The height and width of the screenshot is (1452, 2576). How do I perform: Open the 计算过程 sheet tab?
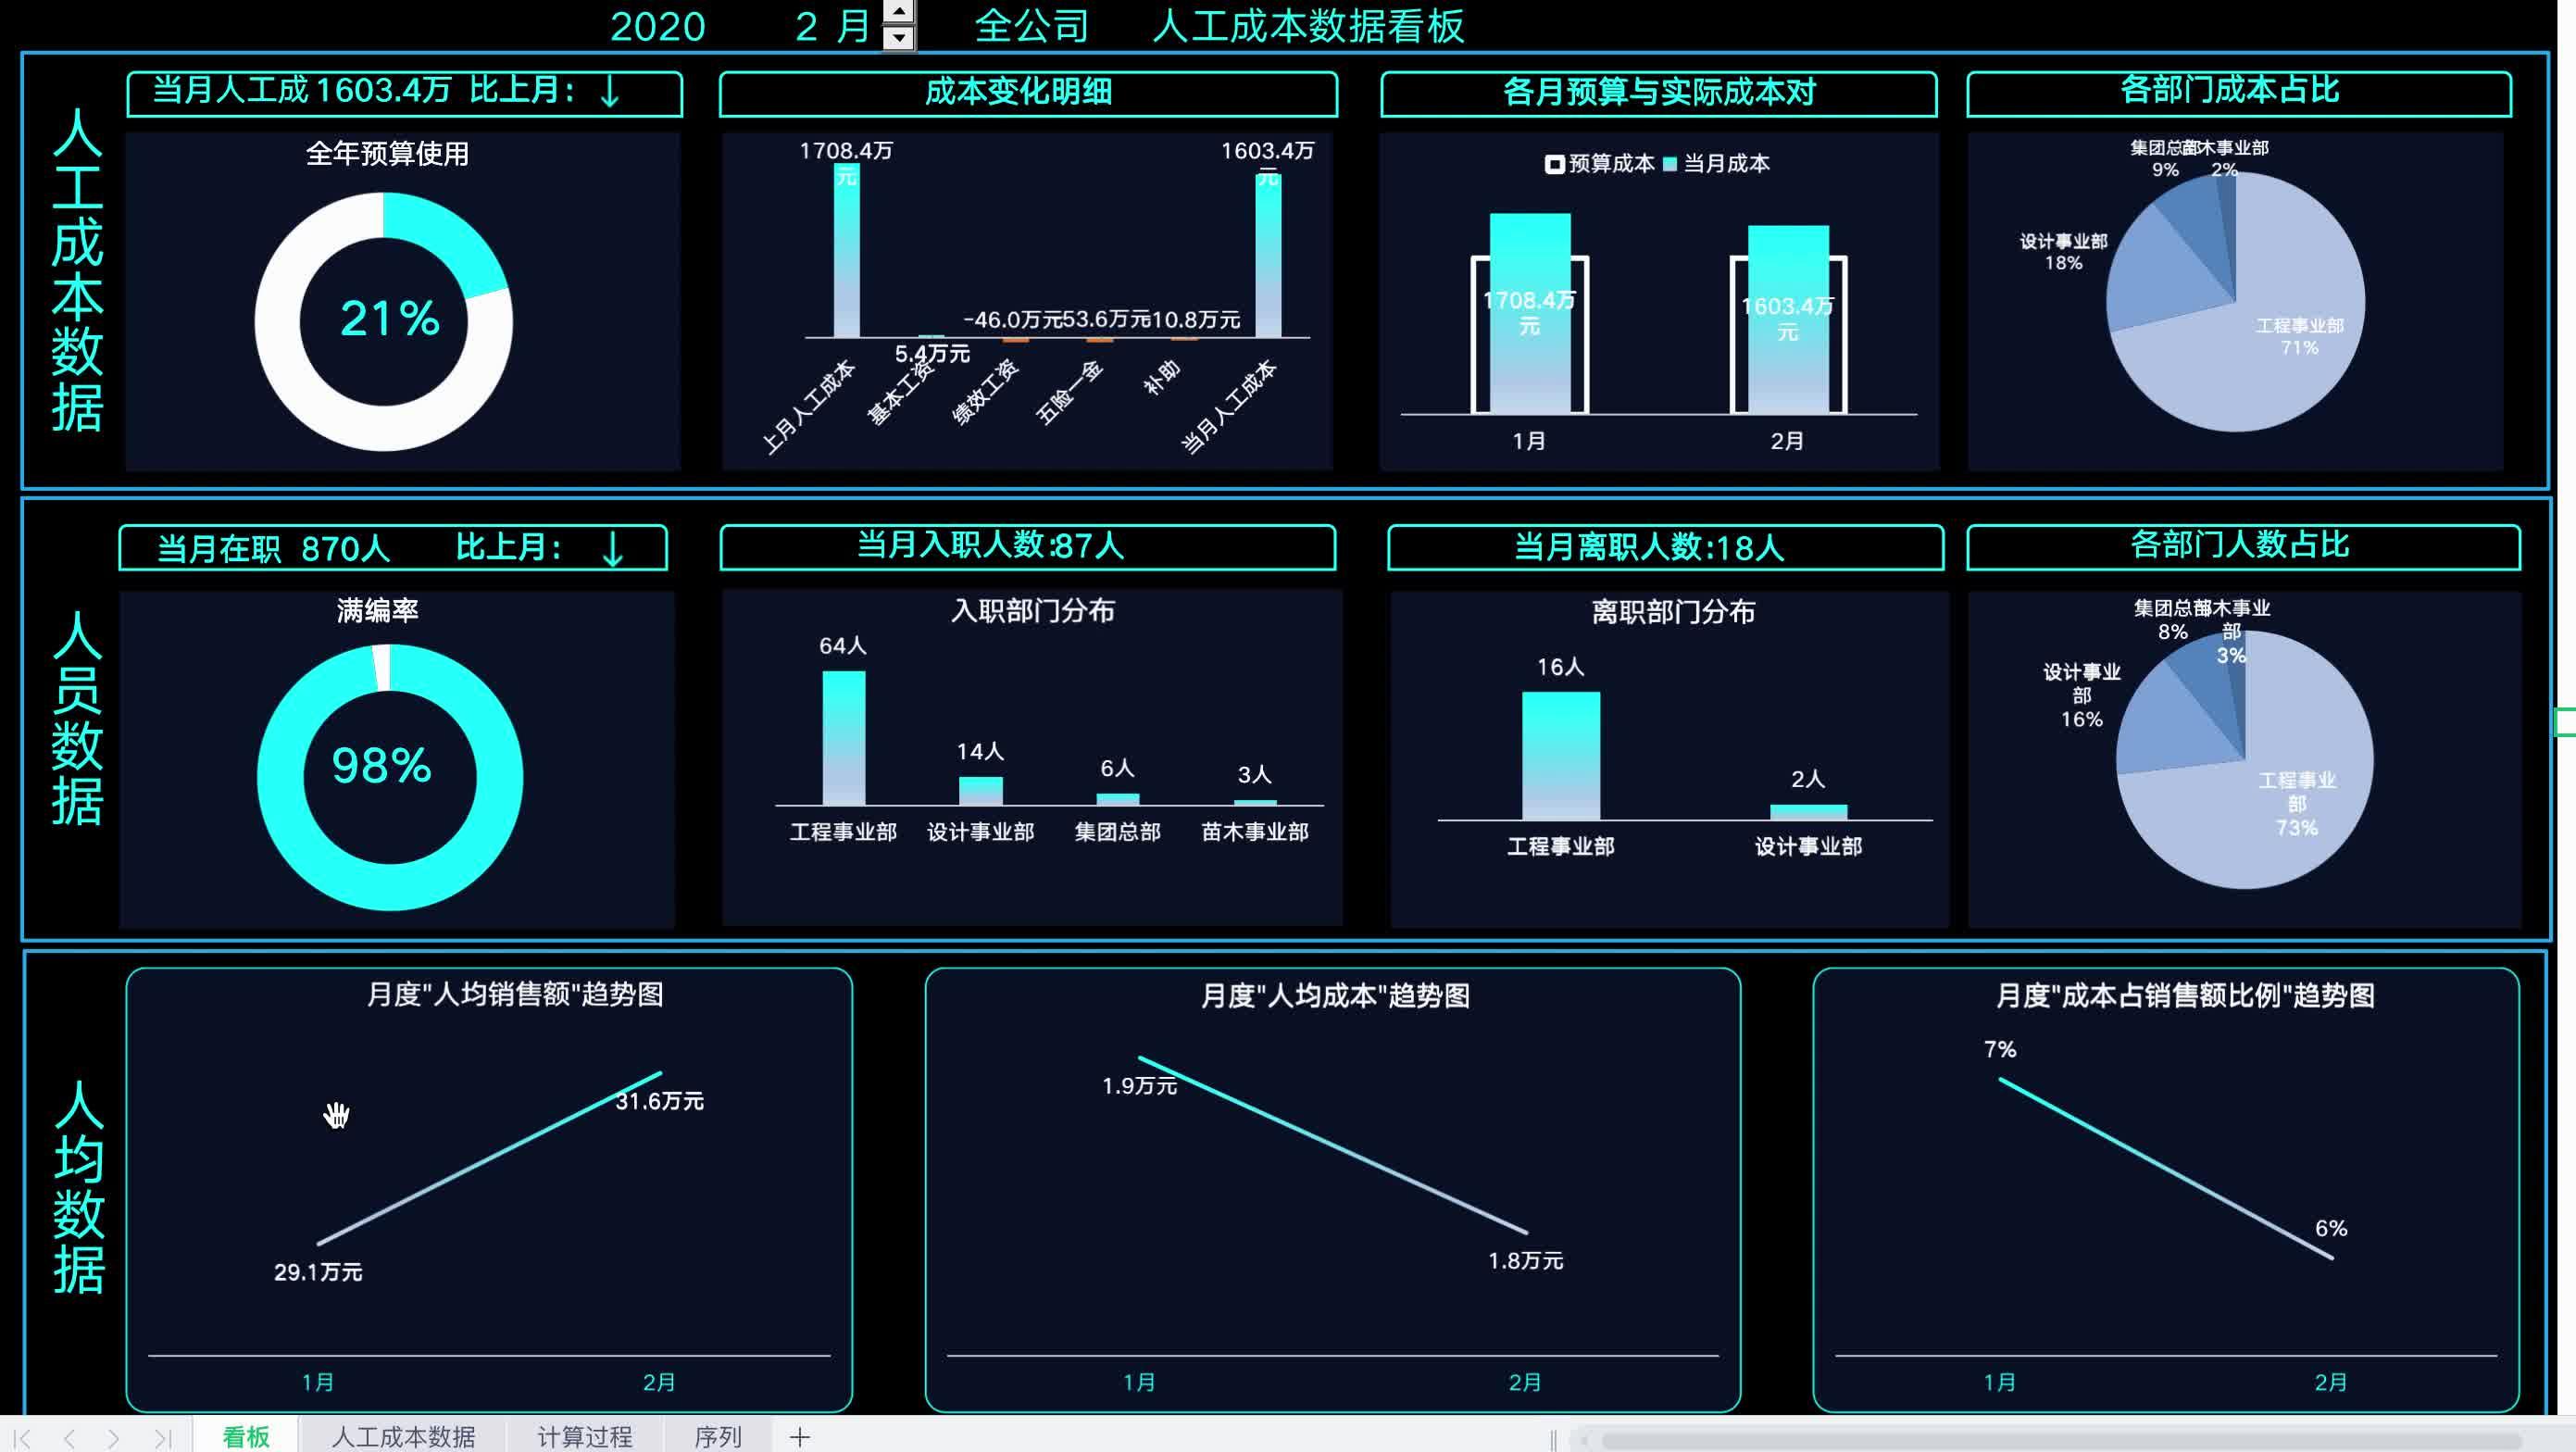[584, 1437]
